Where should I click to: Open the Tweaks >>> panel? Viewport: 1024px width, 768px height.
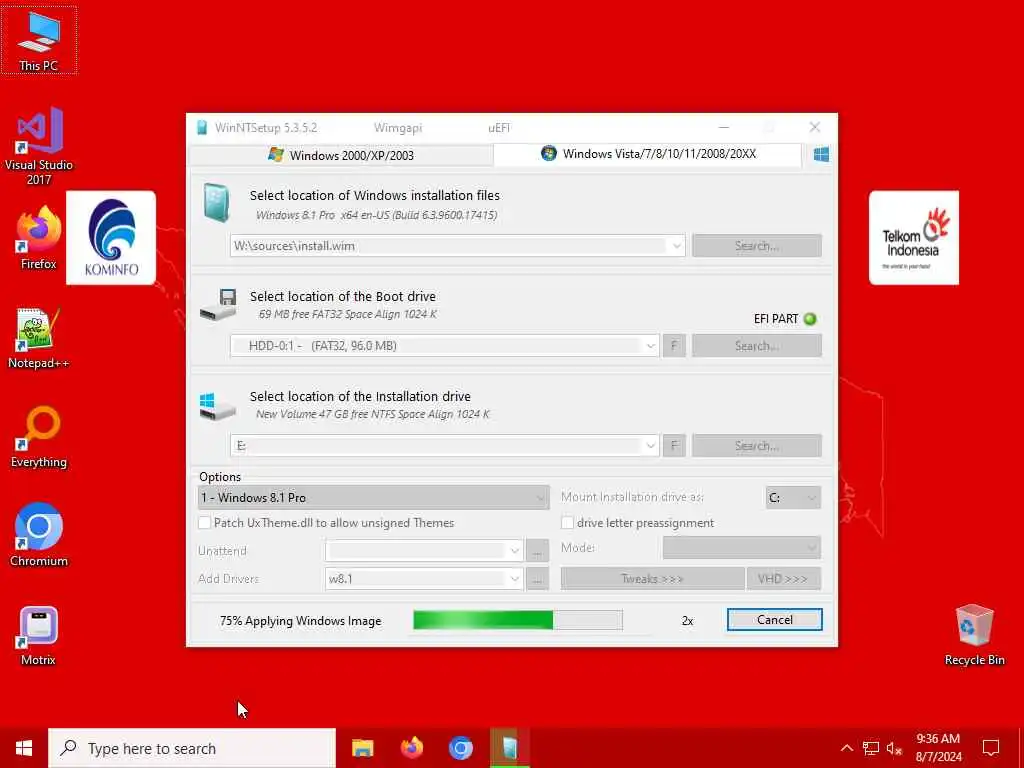tap(652, 579)
